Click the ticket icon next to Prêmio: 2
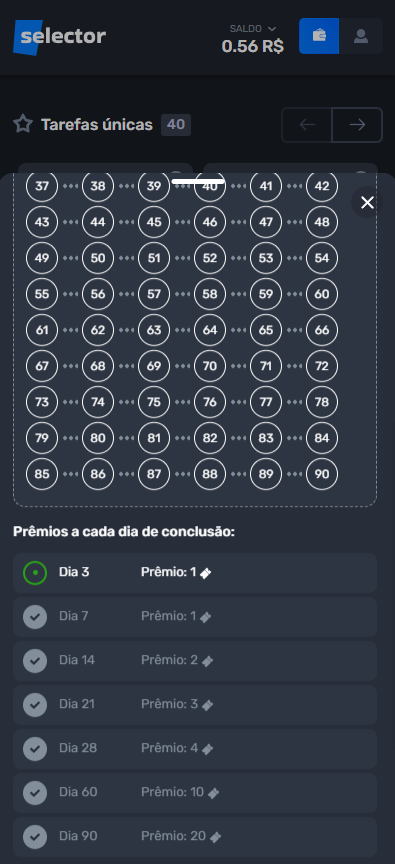 click(x=207, y=661)
